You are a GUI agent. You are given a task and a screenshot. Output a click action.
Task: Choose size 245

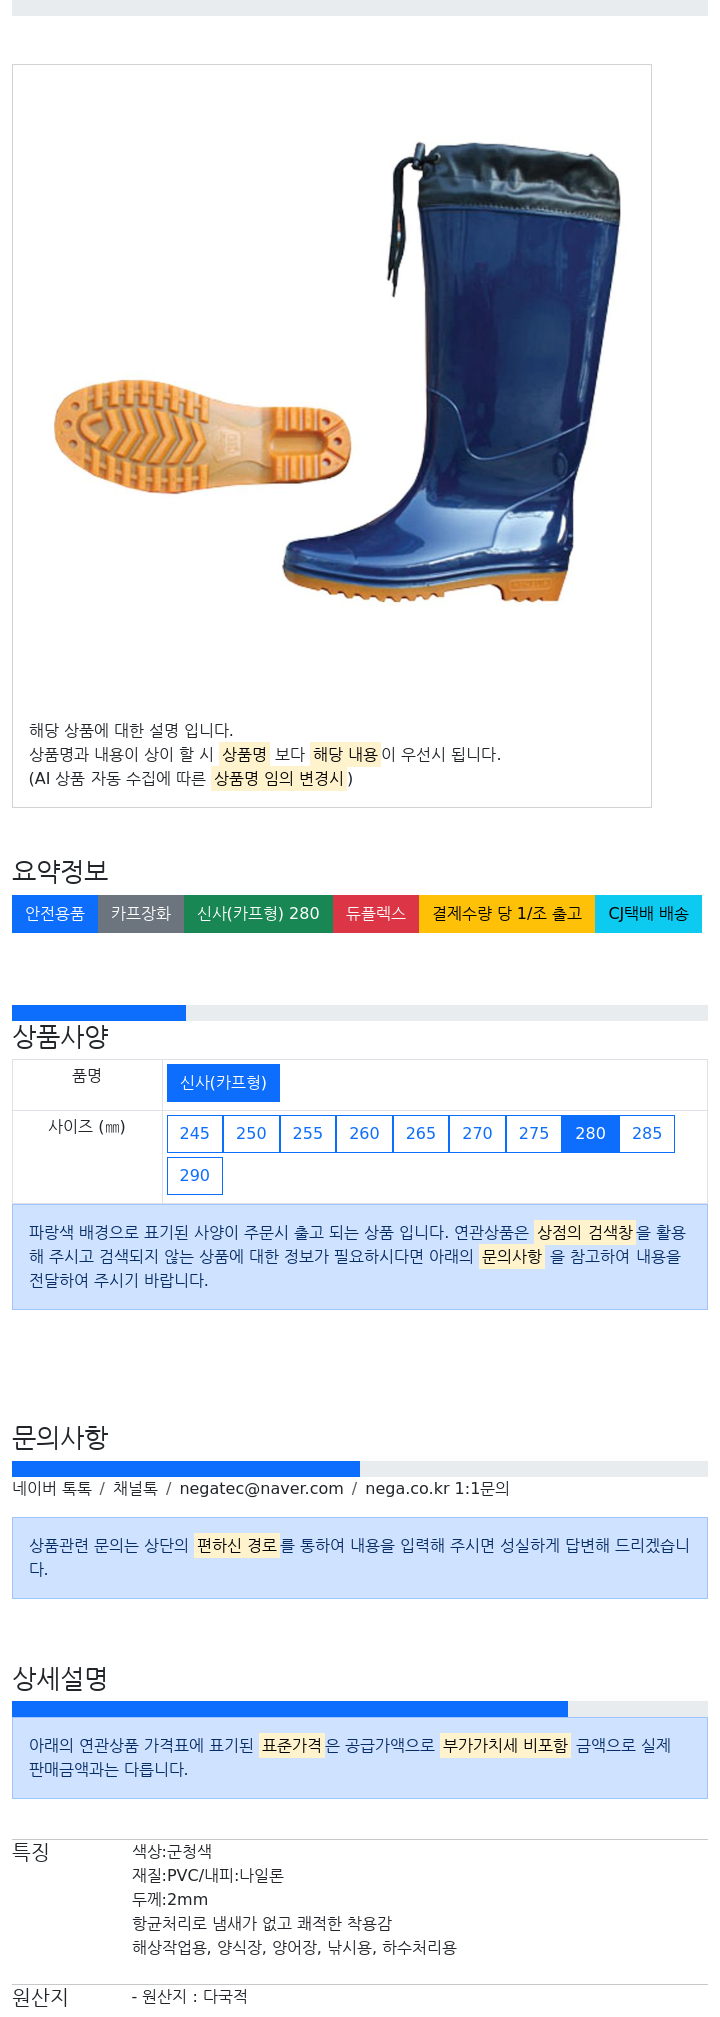pyautogui.click(x=195, y=1133)
